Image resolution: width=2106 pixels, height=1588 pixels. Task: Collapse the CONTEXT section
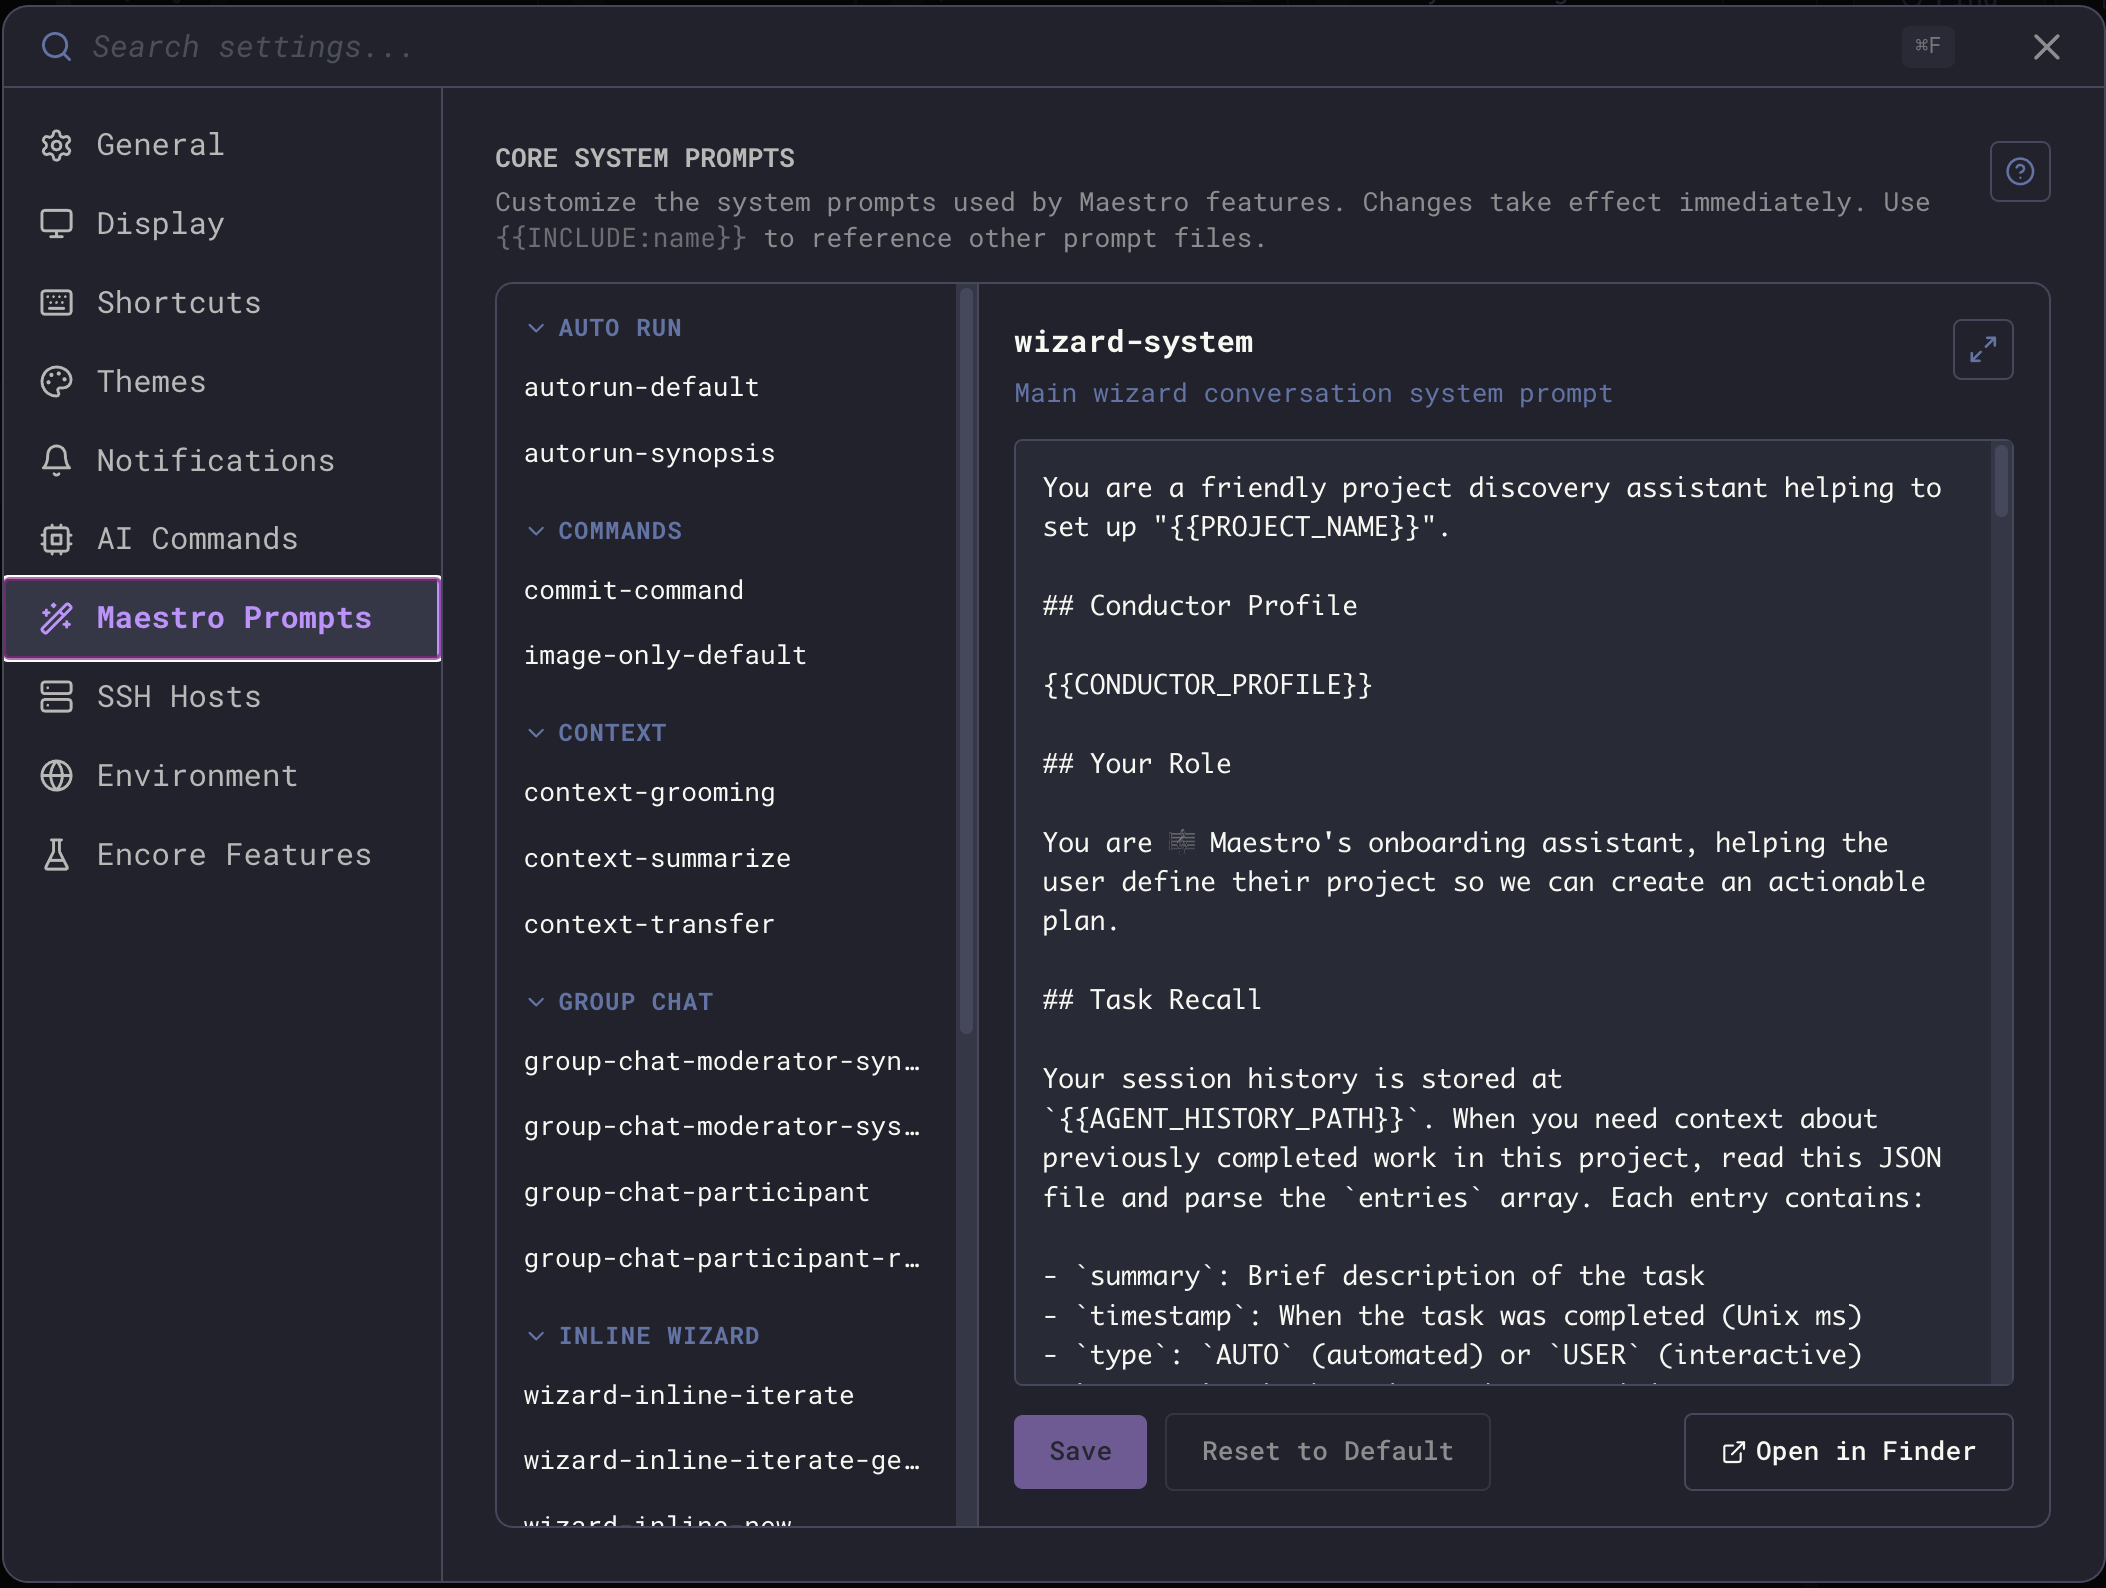click(596, 733)
